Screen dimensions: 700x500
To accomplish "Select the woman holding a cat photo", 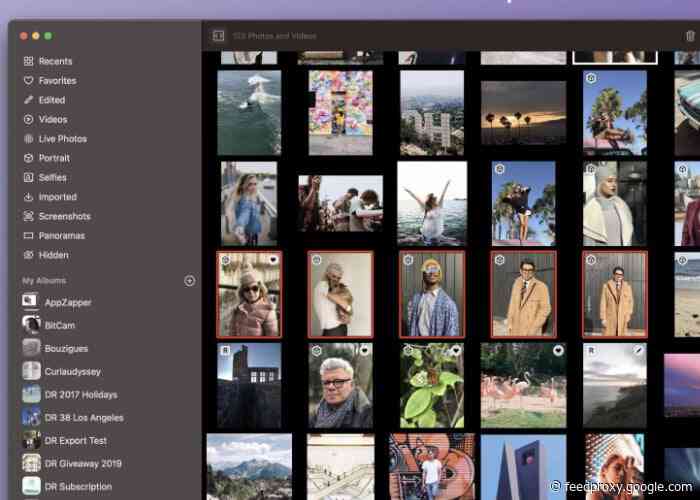I will click(341, 295).
